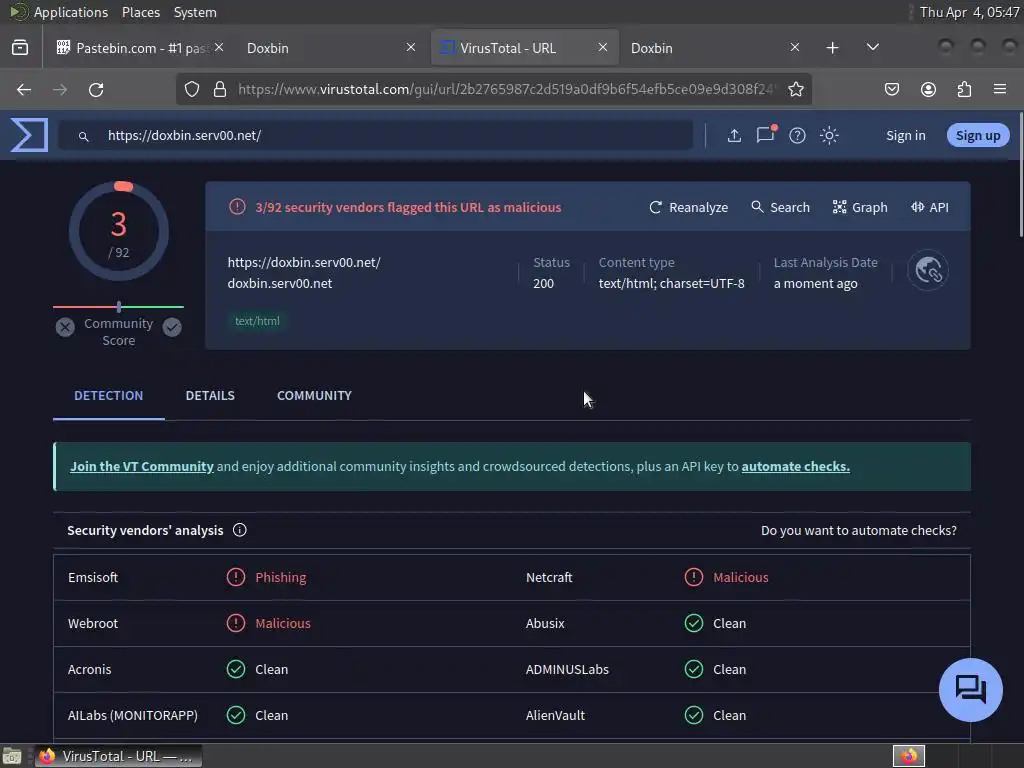Click the text/html tag
The image size is (1024, 768).
(x=257, y=321)
